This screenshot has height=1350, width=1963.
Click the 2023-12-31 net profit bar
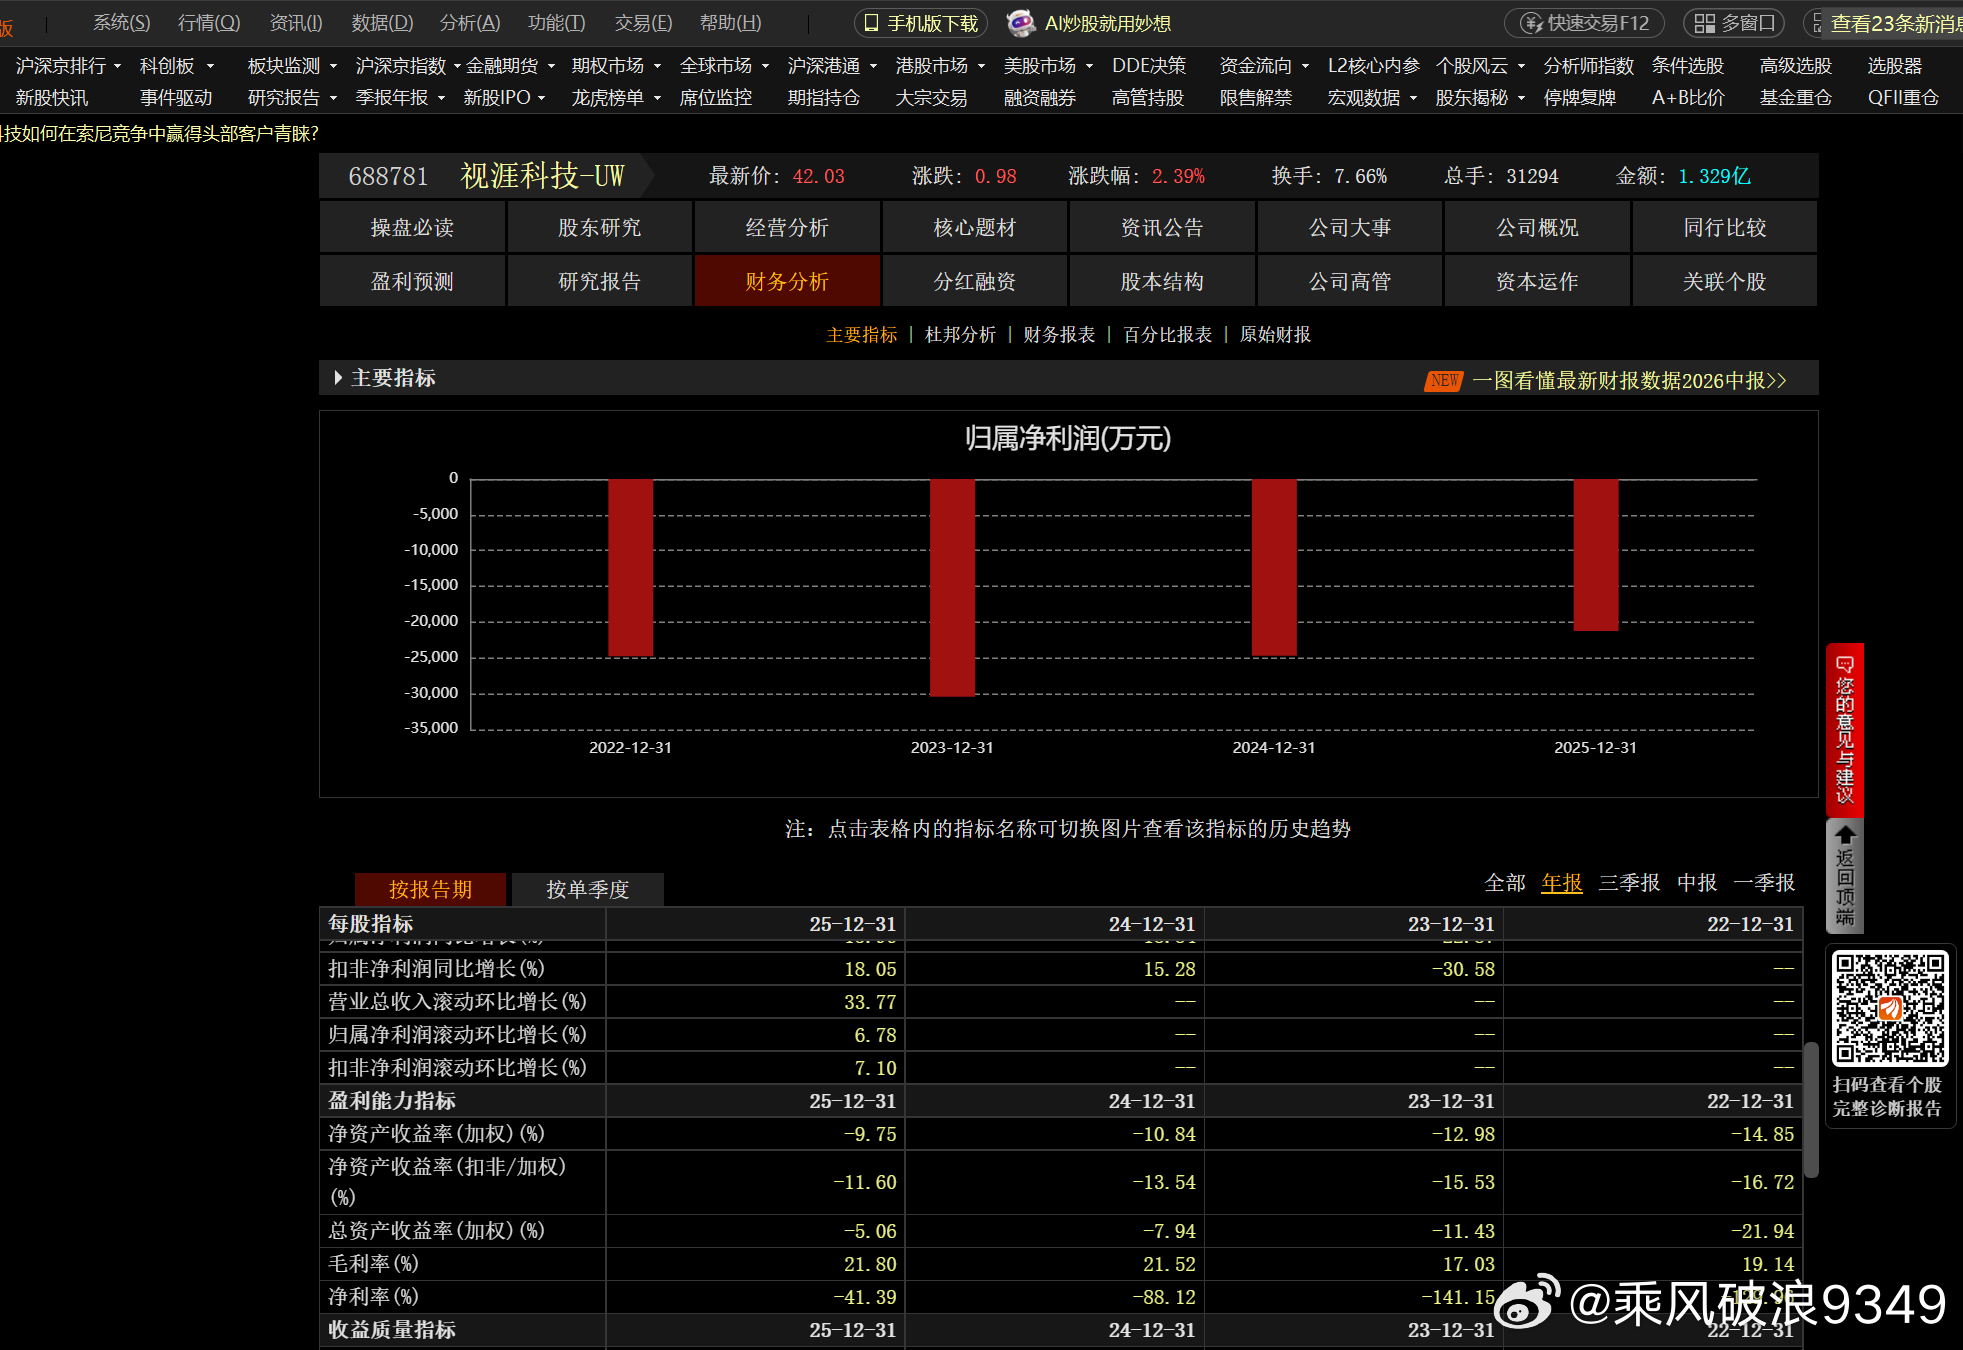click(952, 588)
